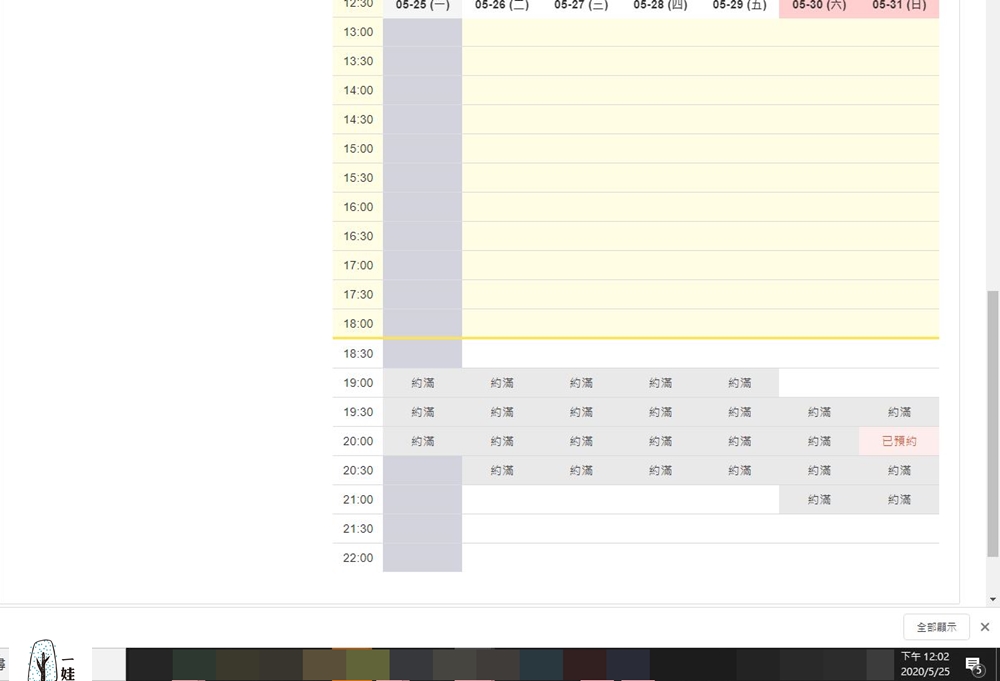Click the 20:30 time label
This screenshot has height=681, width=1000.
point(358,471)
